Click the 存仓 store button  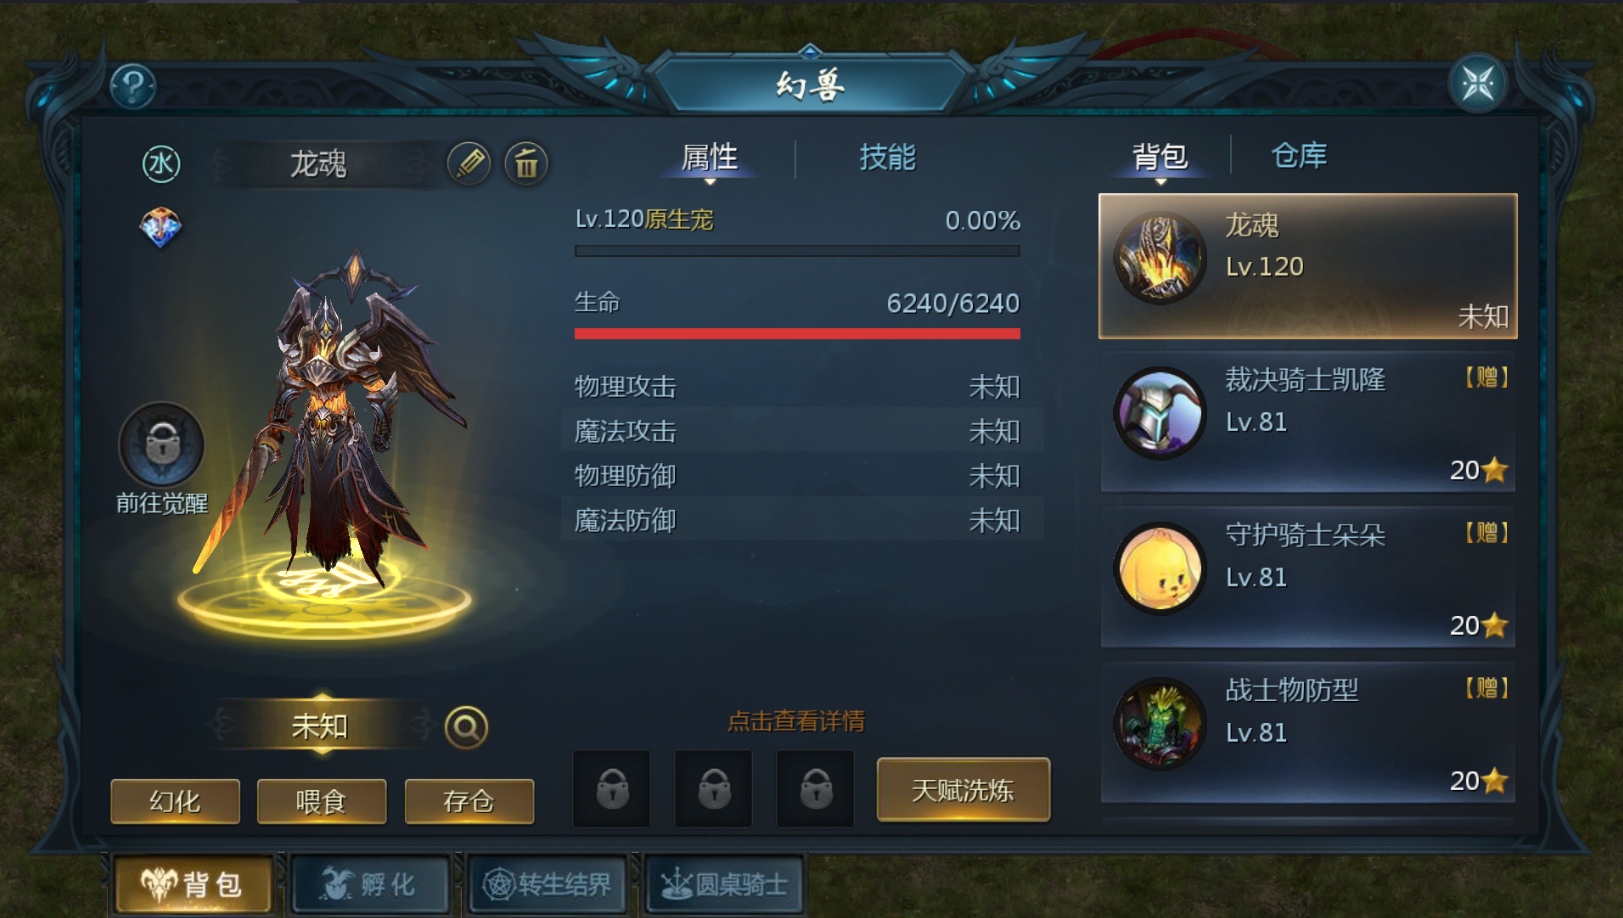point(469,801)
